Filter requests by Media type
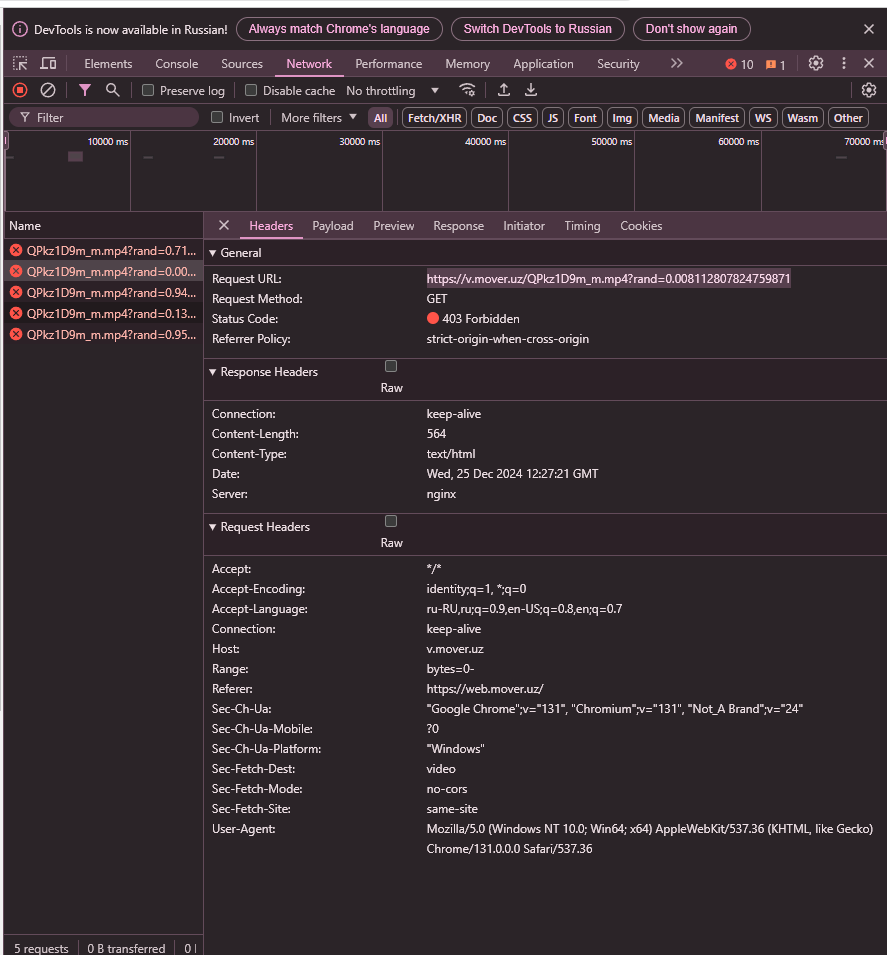This screenshot has height=955, width=887. point(663,118)
